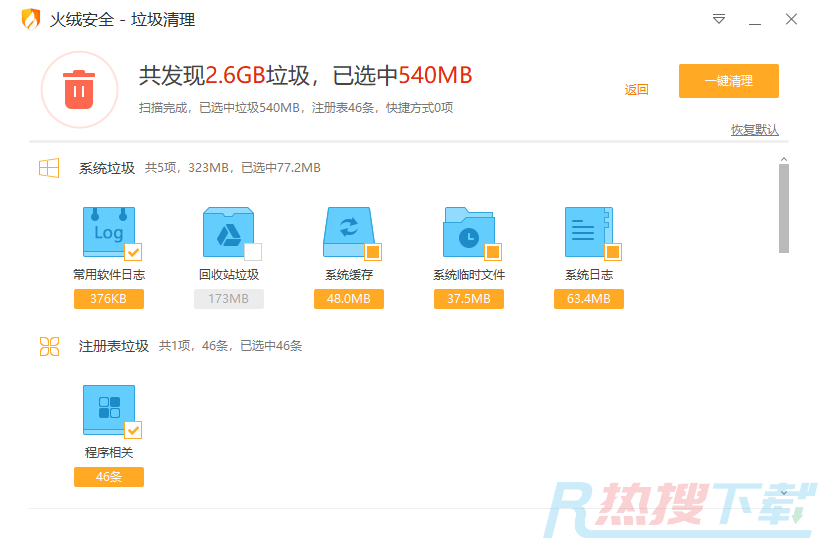Toggle the 系统临时文件 partial checkbox

click(x=493, y=252)
